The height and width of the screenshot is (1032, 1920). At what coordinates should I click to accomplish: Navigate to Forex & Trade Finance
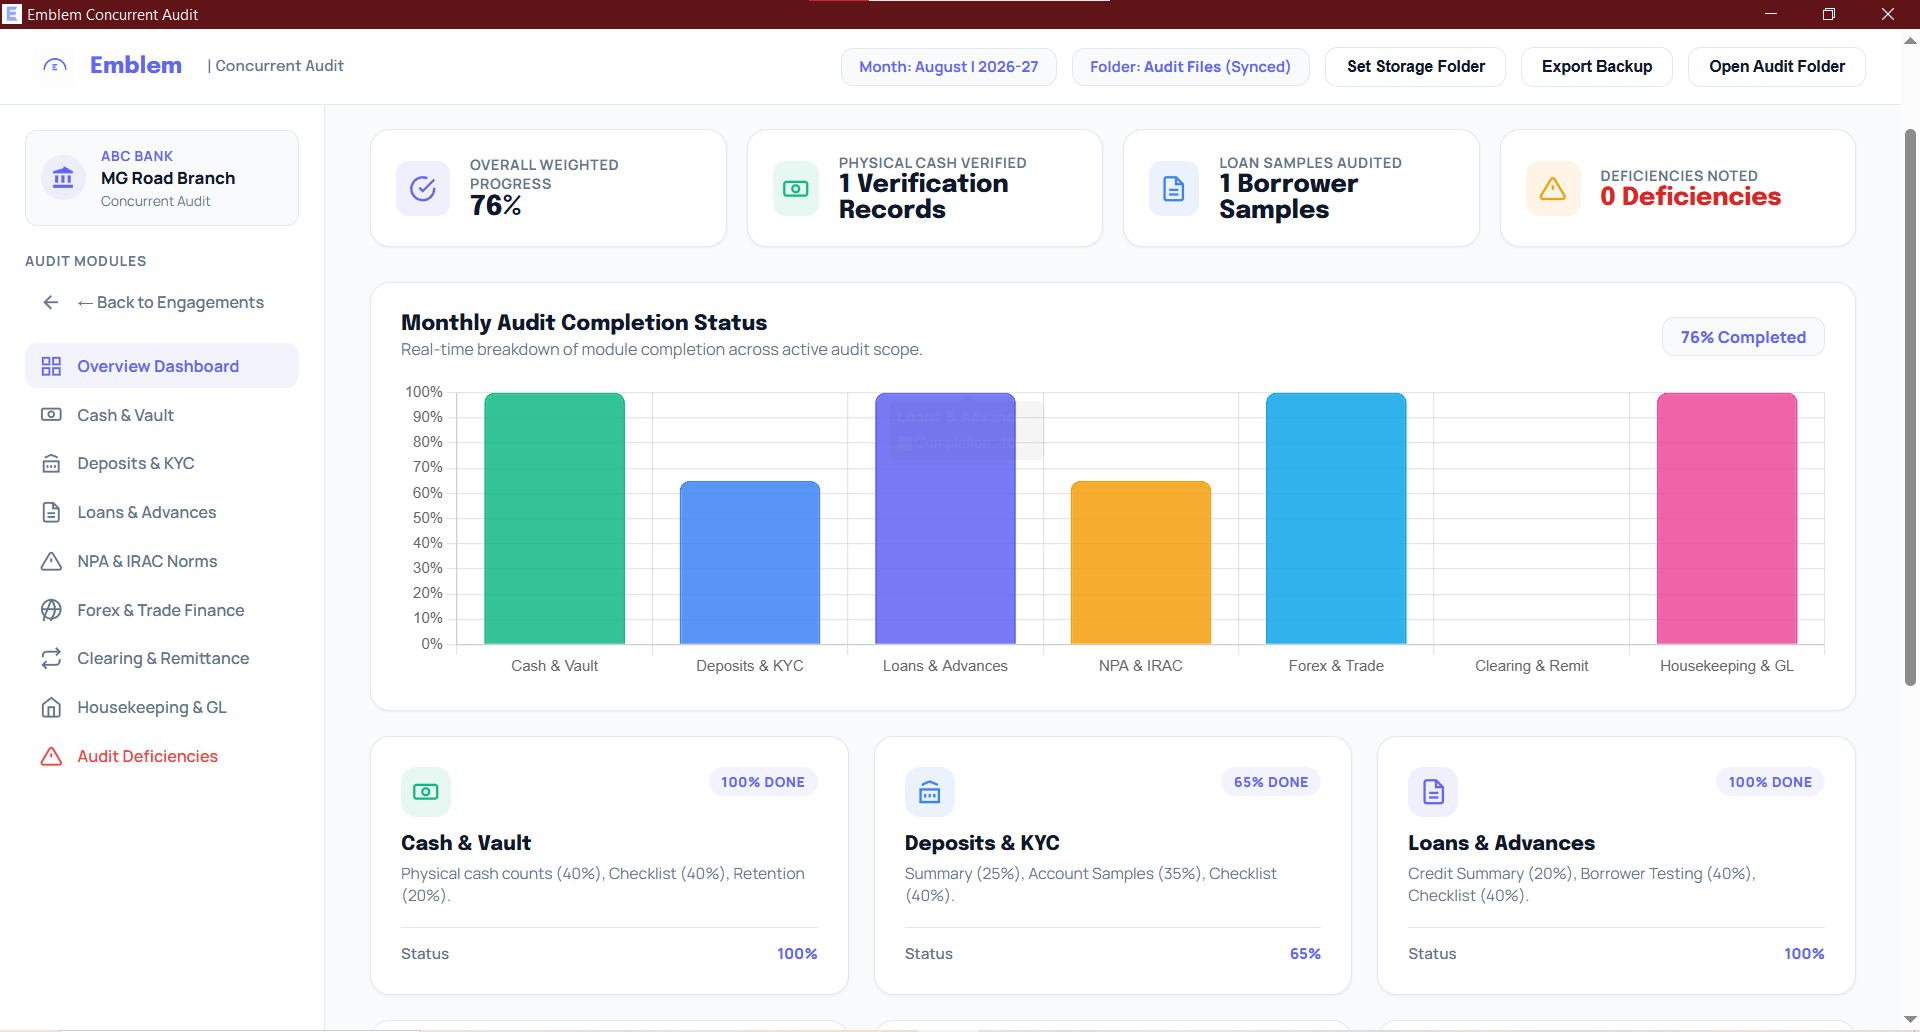point(162,610)
